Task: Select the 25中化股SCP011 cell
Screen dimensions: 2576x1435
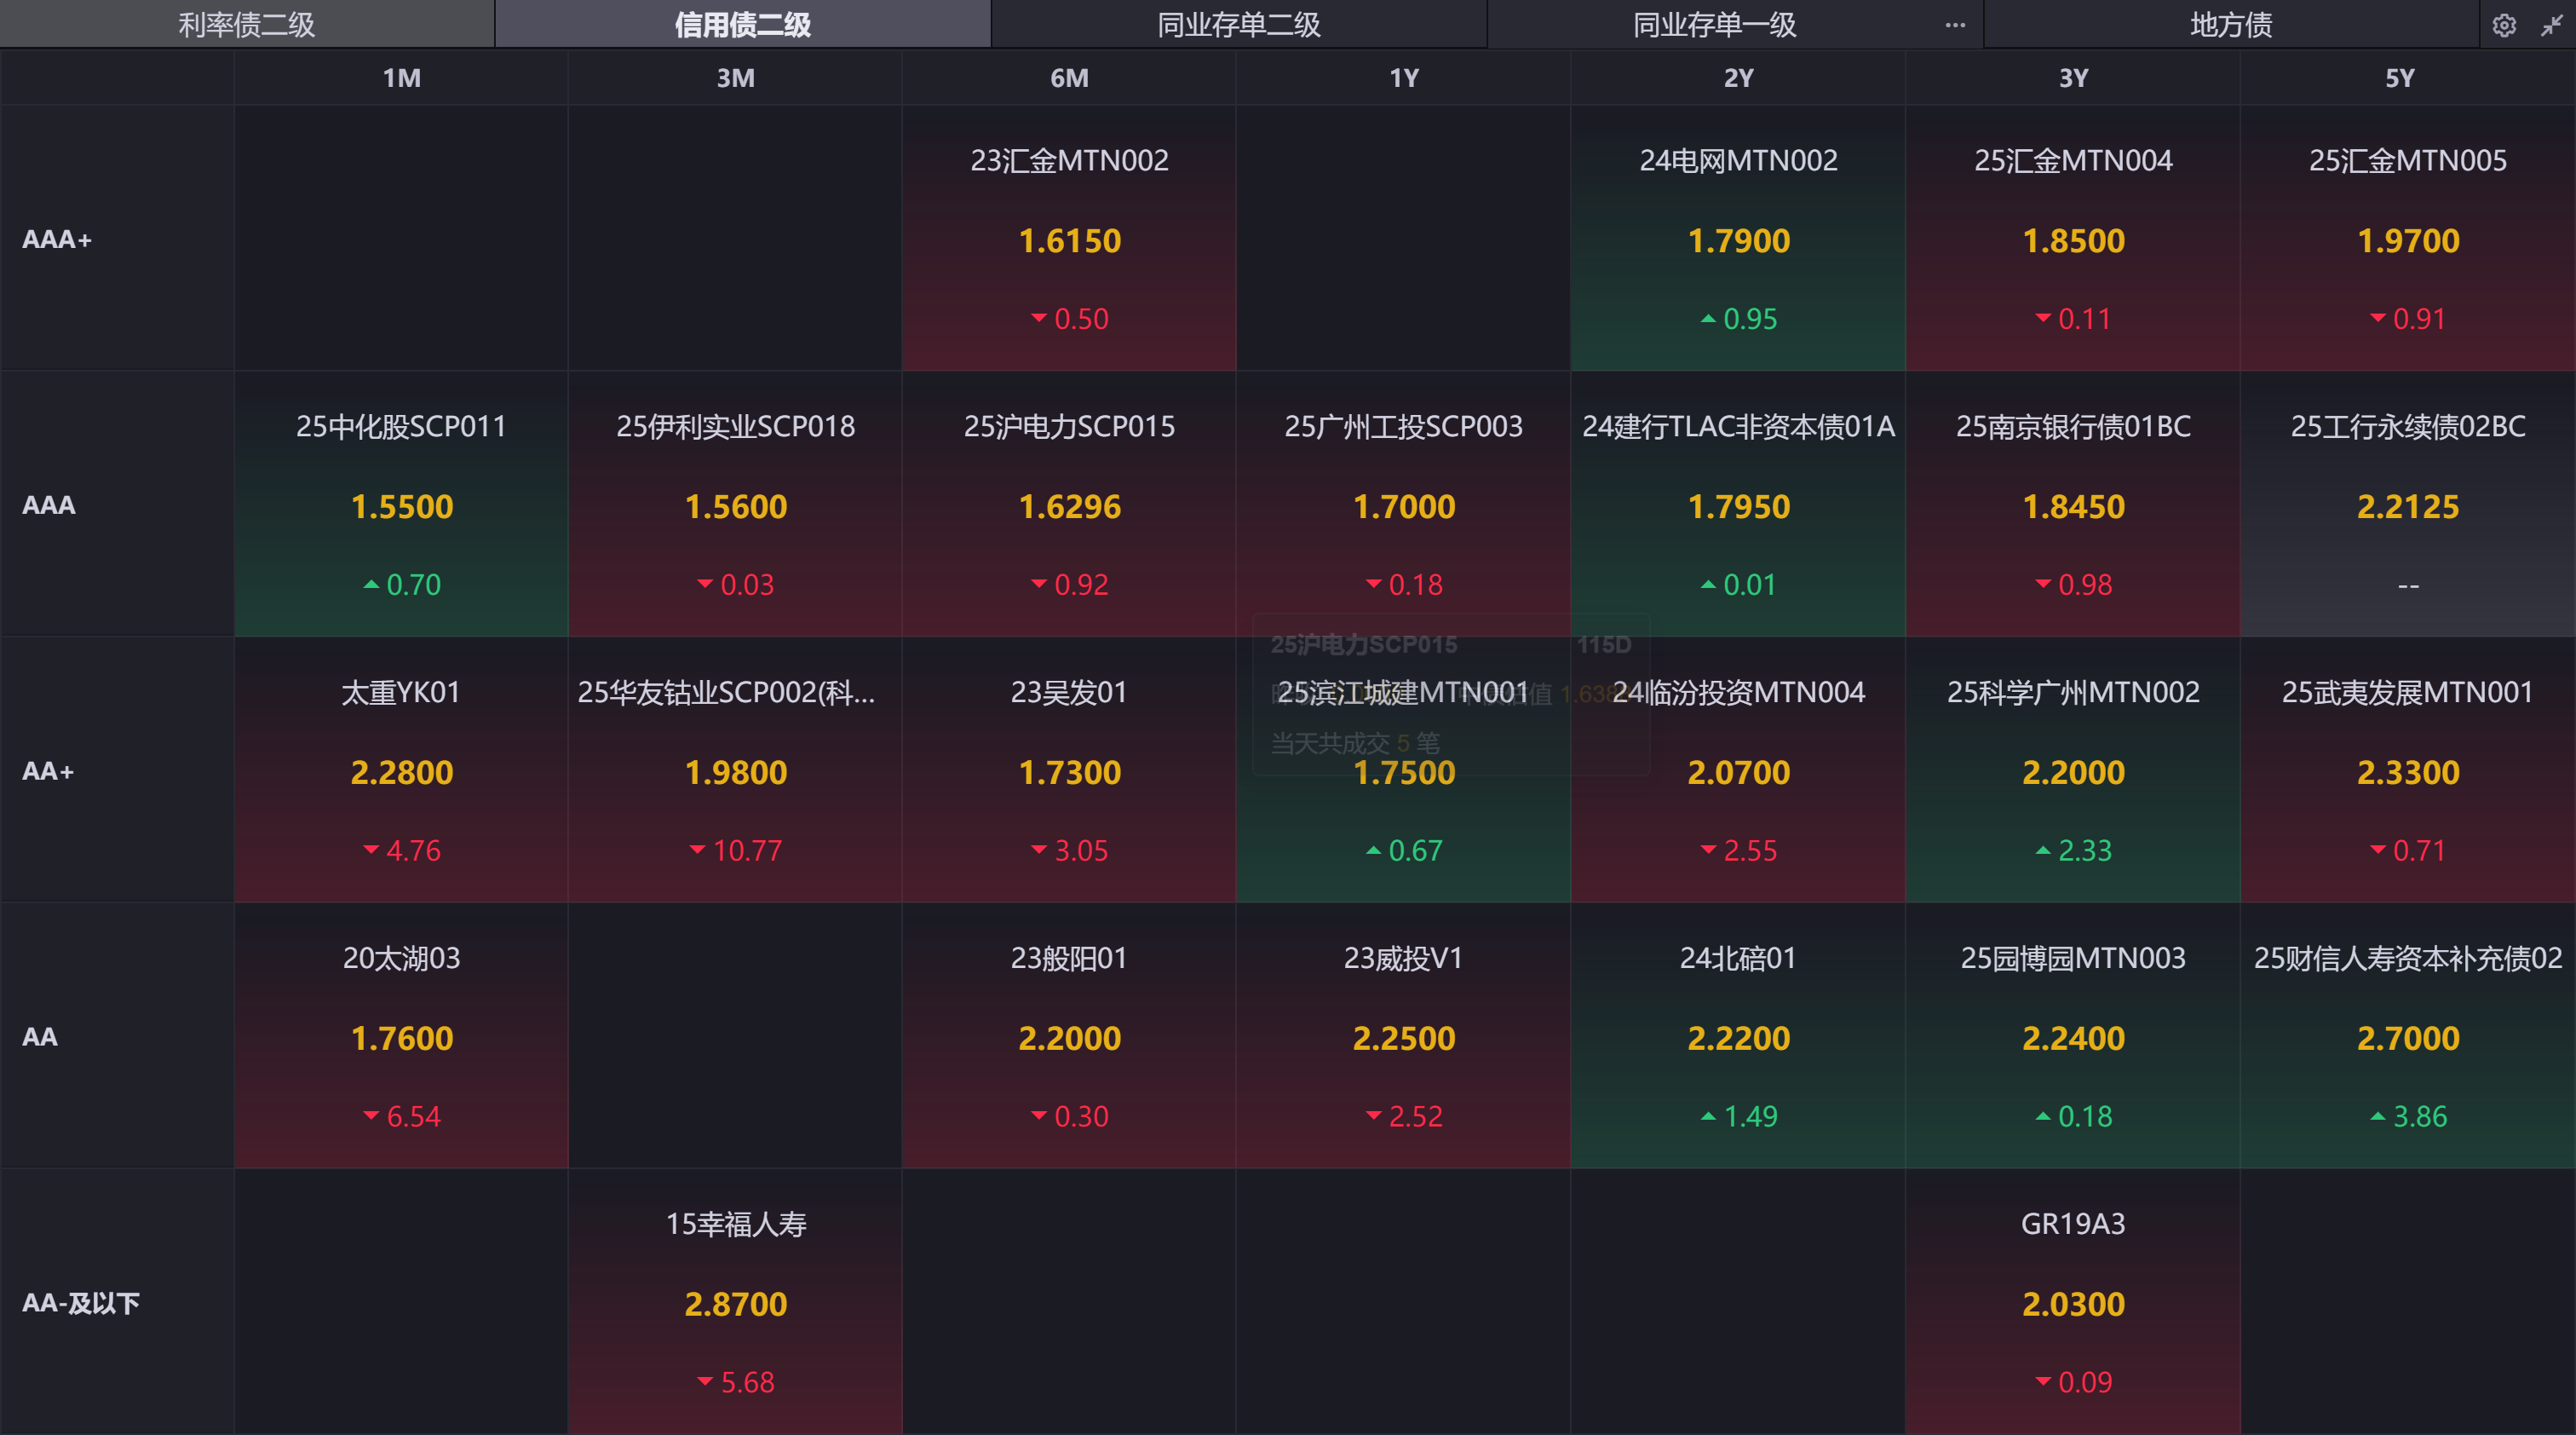Action: tap(401, 427)
